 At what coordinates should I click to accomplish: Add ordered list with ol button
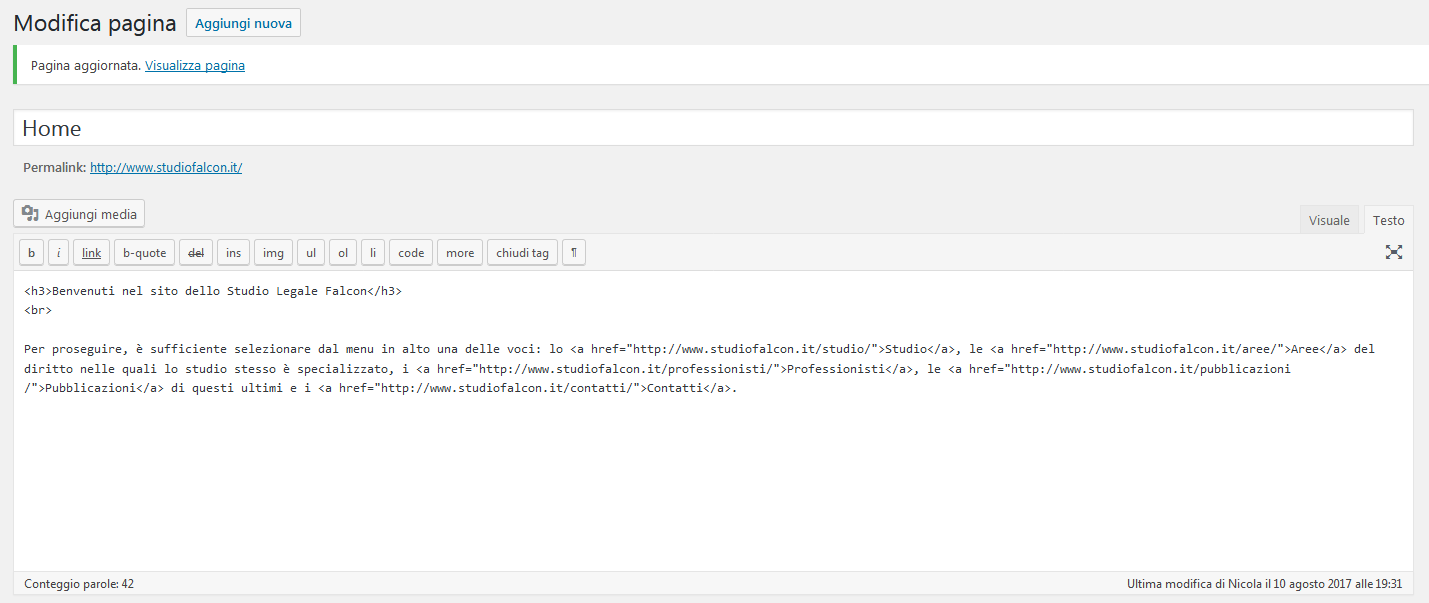pyautogui.click(x=343, y=253)
